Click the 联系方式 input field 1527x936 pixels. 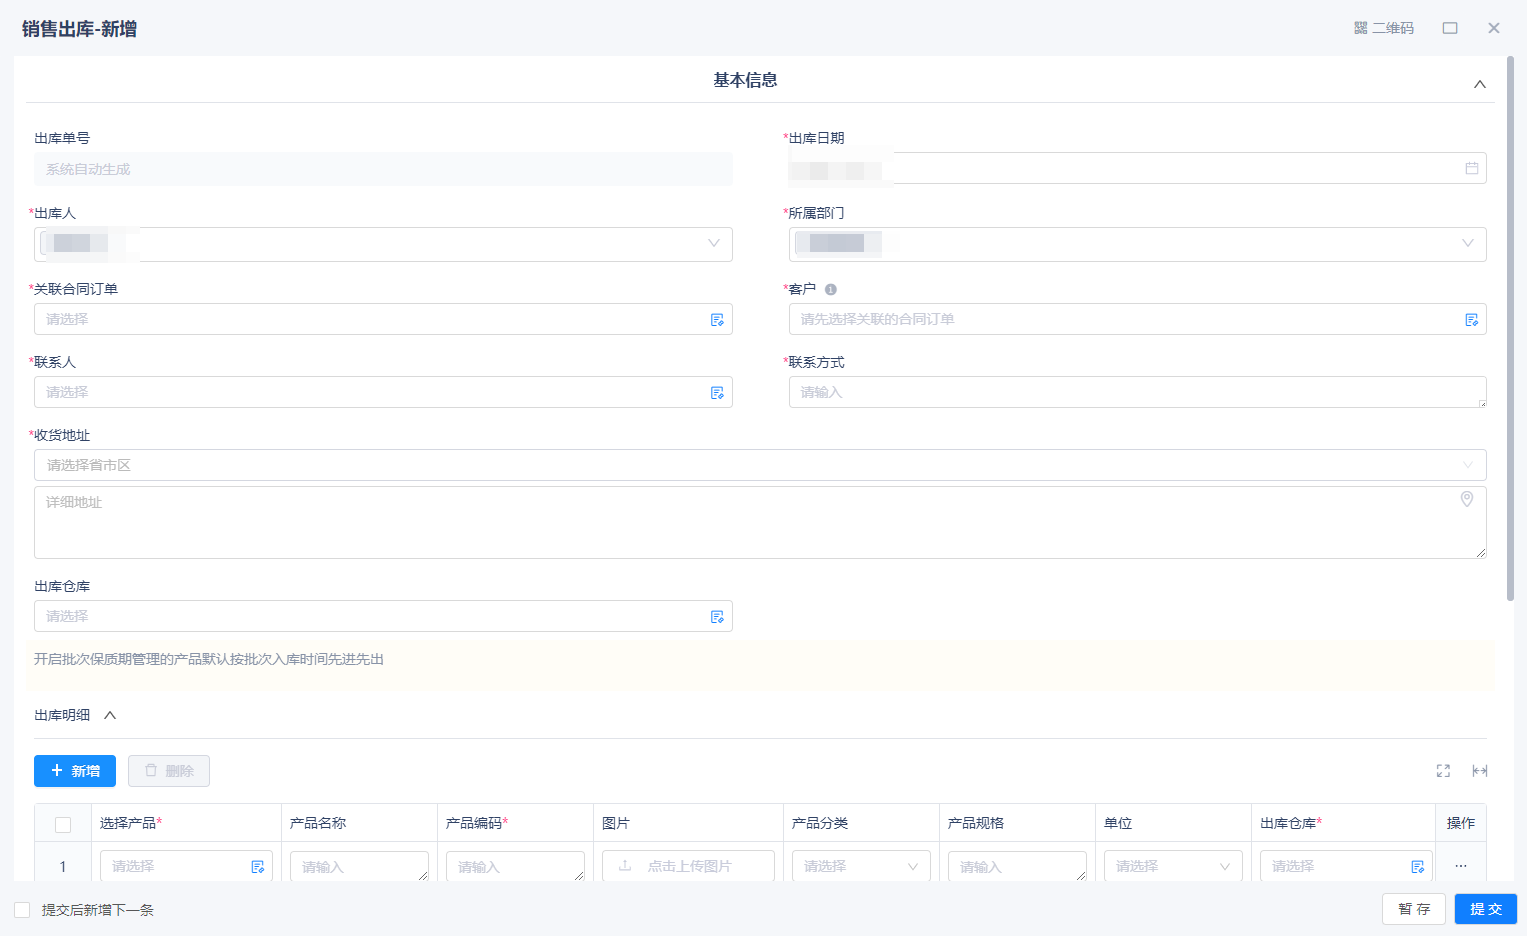point(1137,392)
